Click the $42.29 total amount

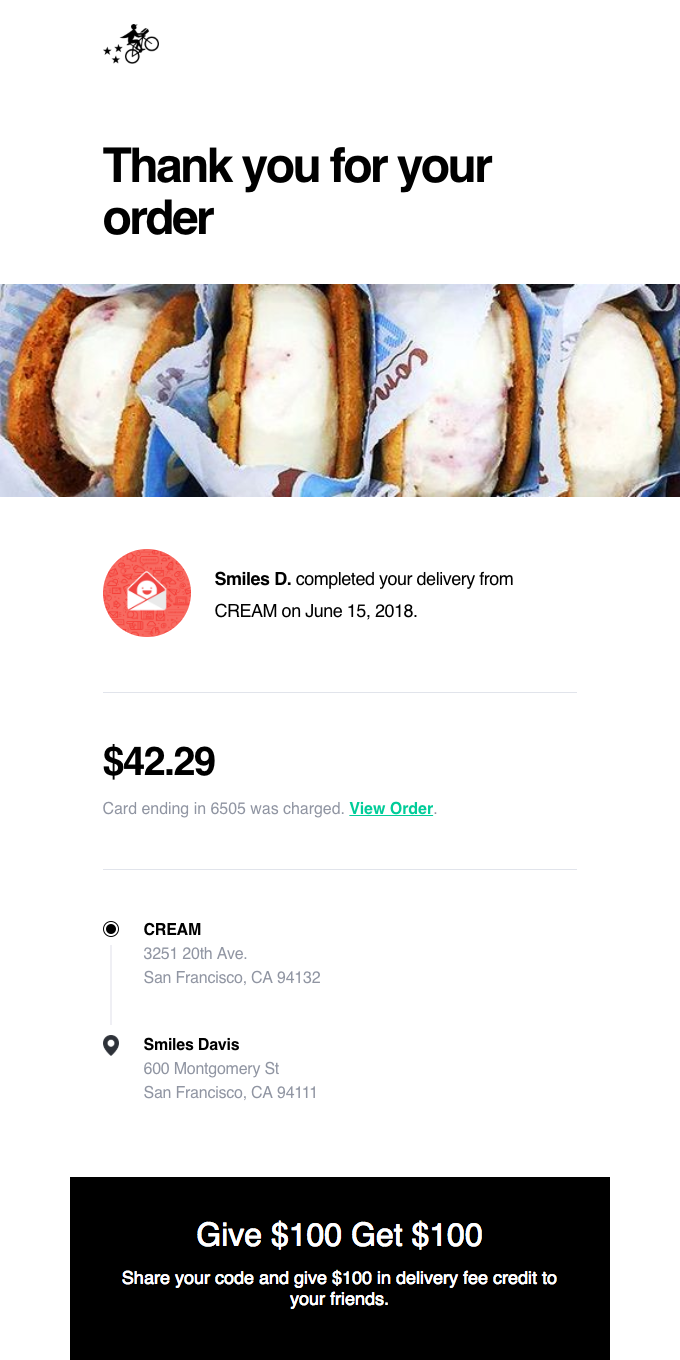159,762
